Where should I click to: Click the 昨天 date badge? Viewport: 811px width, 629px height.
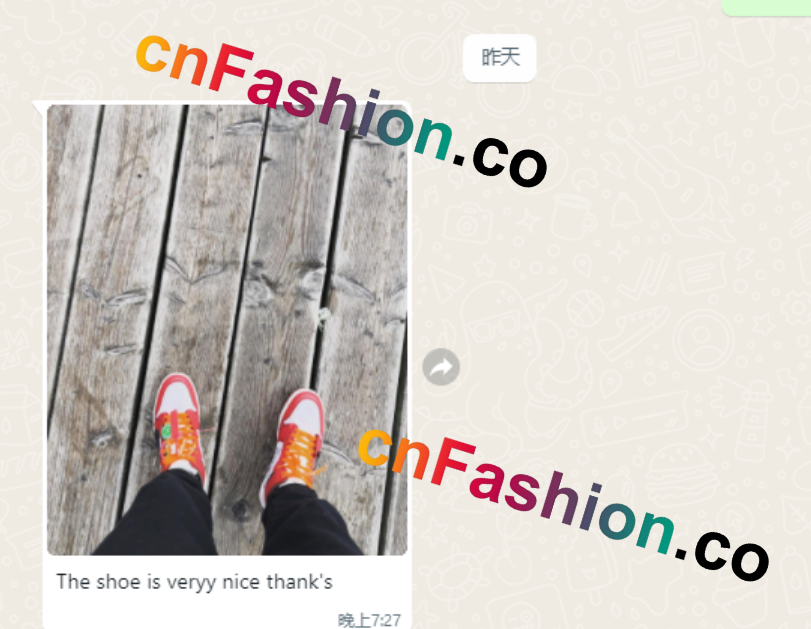(x=500, y=57)
